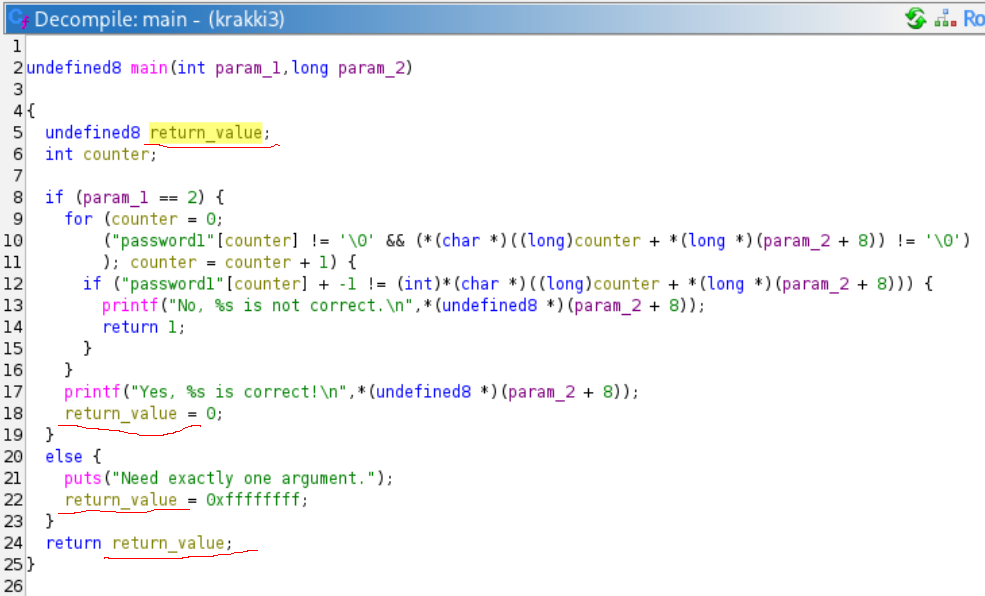
Task: Click the blue 'Ro' toolbar item
Action: [x=973, y=19]
